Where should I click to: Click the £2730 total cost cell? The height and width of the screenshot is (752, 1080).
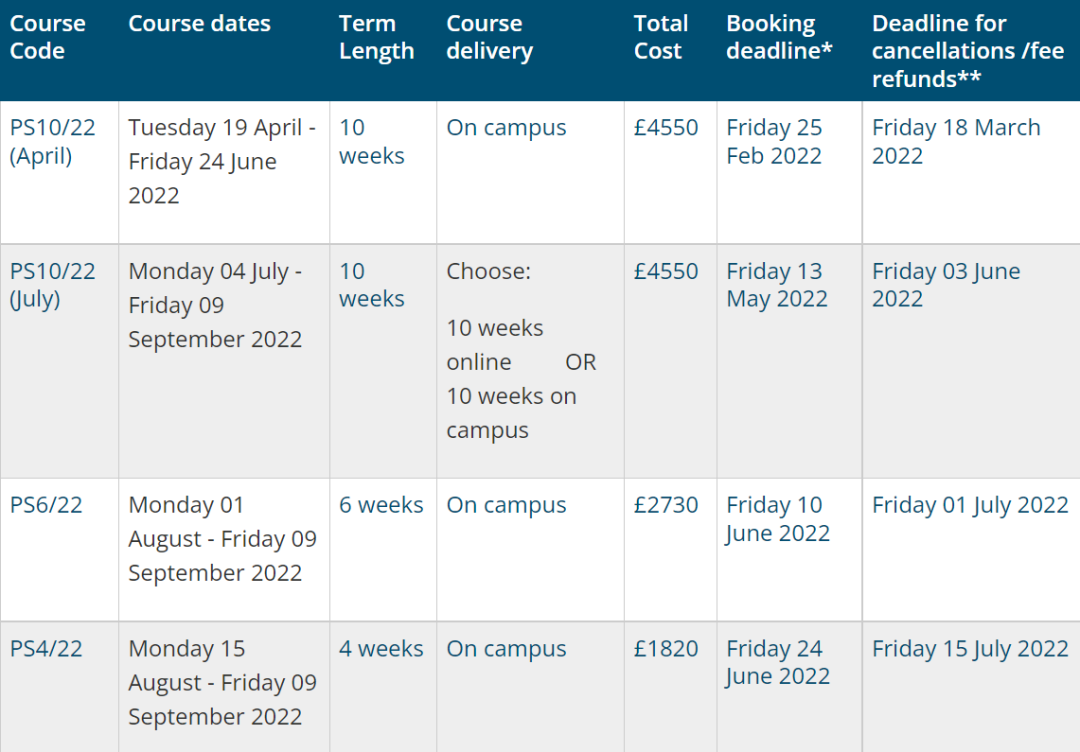pyautogui.click(x=666, y=505)
